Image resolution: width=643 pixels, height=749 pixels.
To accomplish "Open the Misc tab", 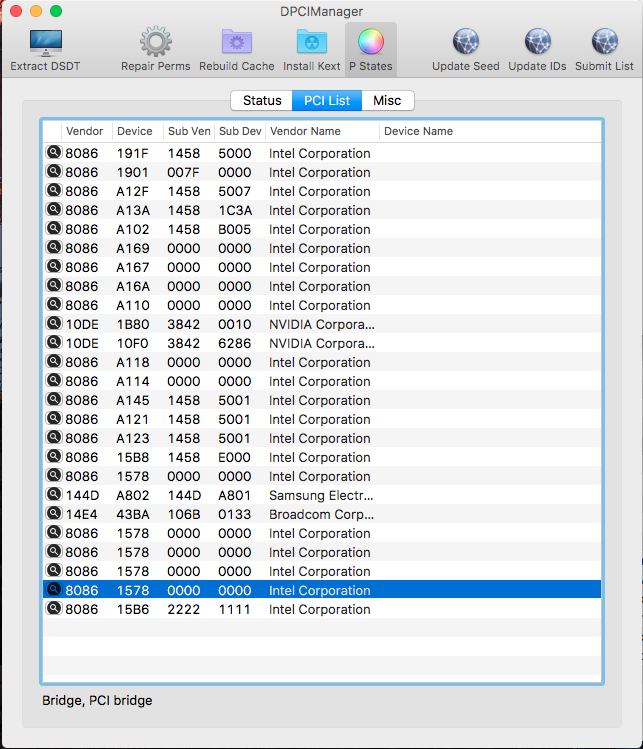I will pyautogui.click(x=387, y=100).
